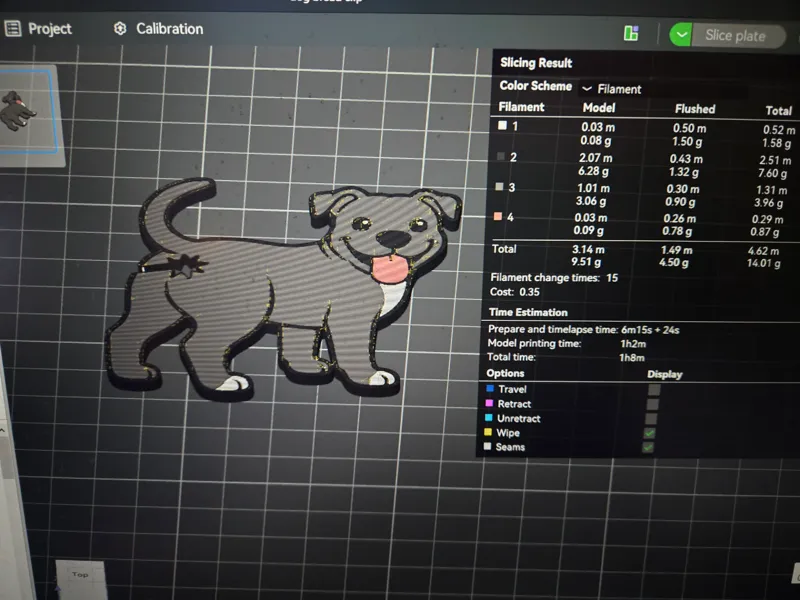The height and width of the screenshot is (600, 800).
Task: Click the Total time value 1h8m
Action: (632, 358)
